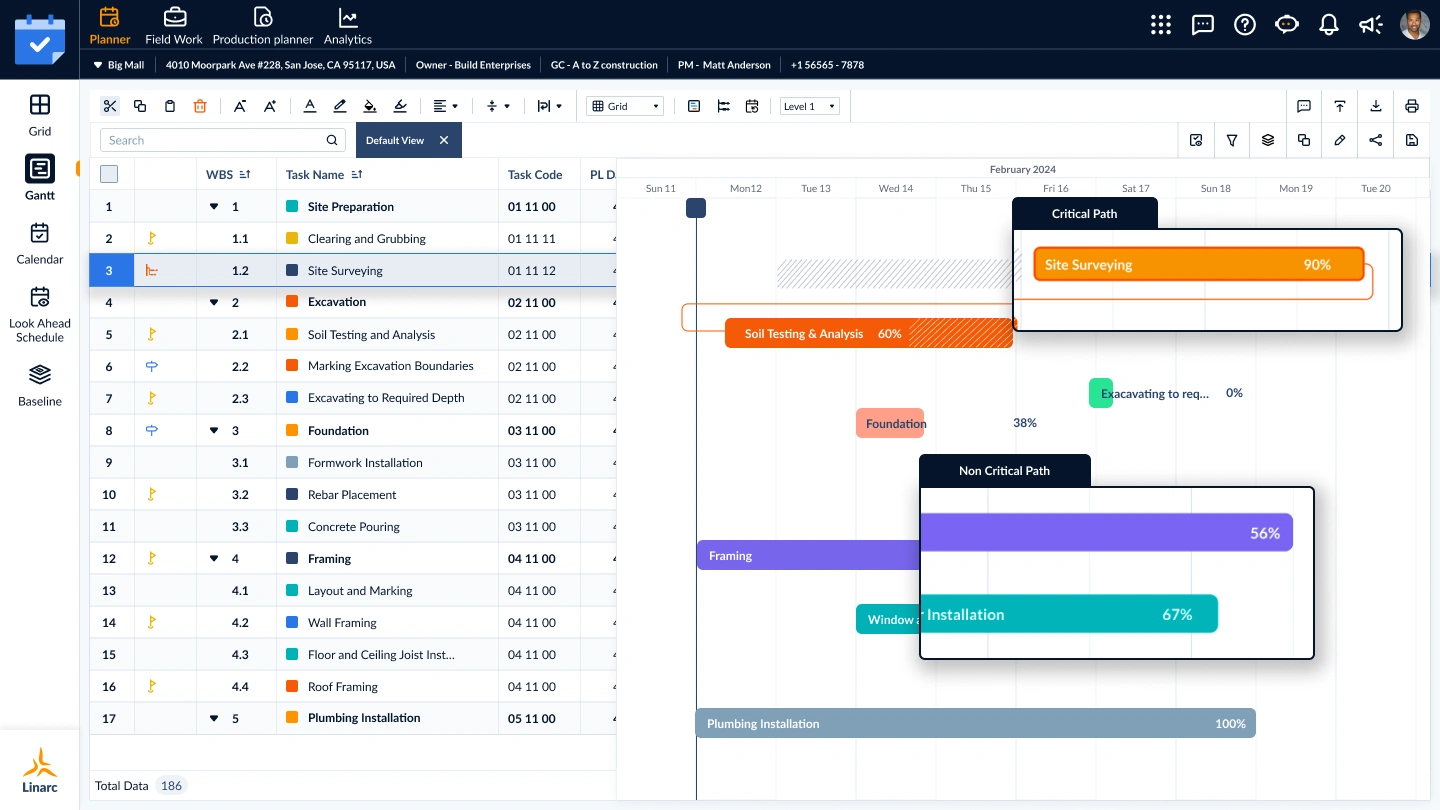Click the view-settings checkbox-eye icon
Screen dimensions: 1440x810
click(x=1196, y=140)
